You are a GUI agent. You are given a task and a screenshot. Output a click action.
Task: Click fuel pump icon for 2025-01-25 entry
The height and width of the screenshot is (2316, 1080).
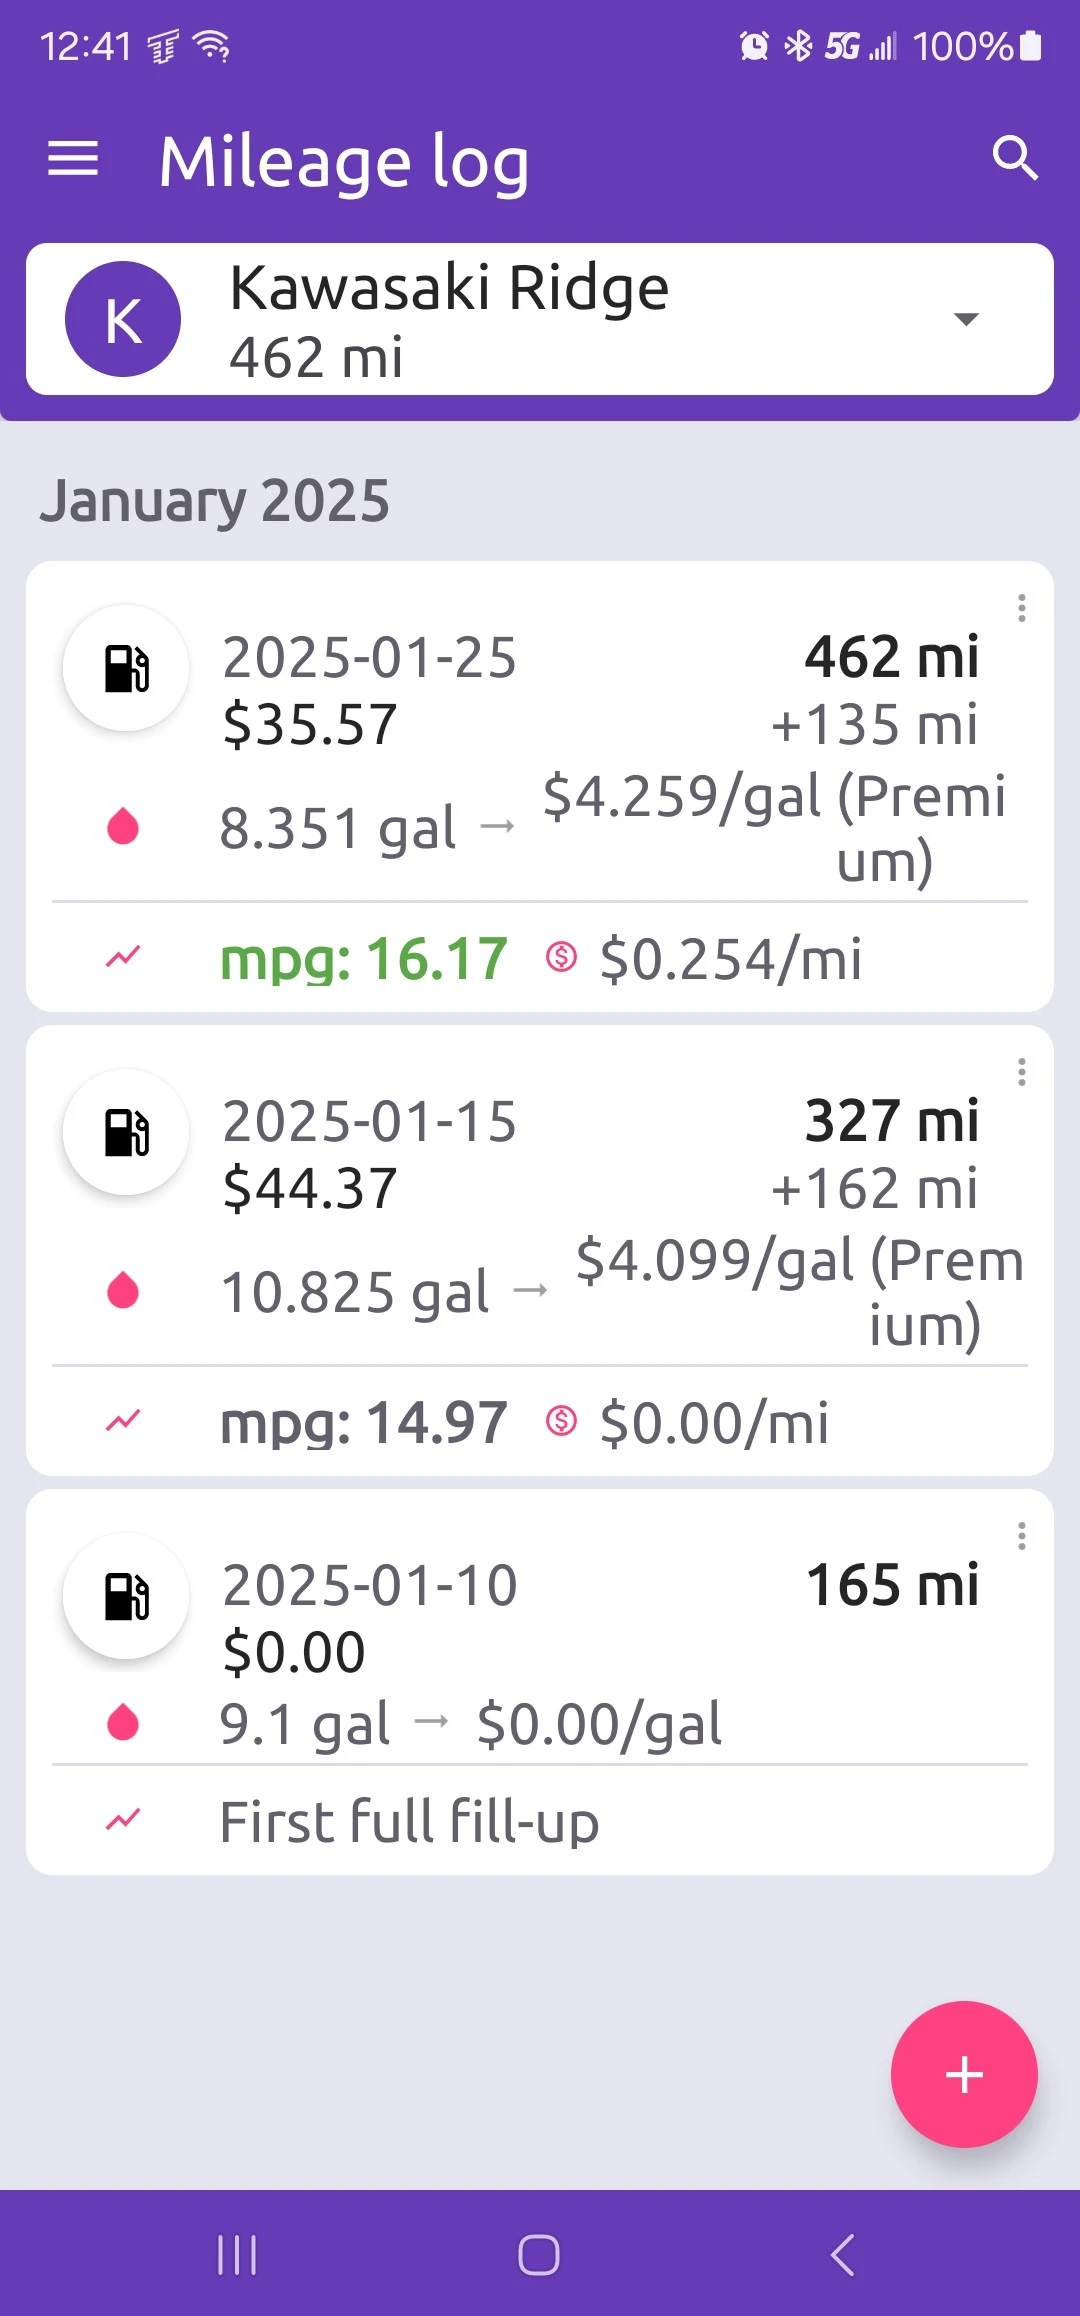click(126, 668)
